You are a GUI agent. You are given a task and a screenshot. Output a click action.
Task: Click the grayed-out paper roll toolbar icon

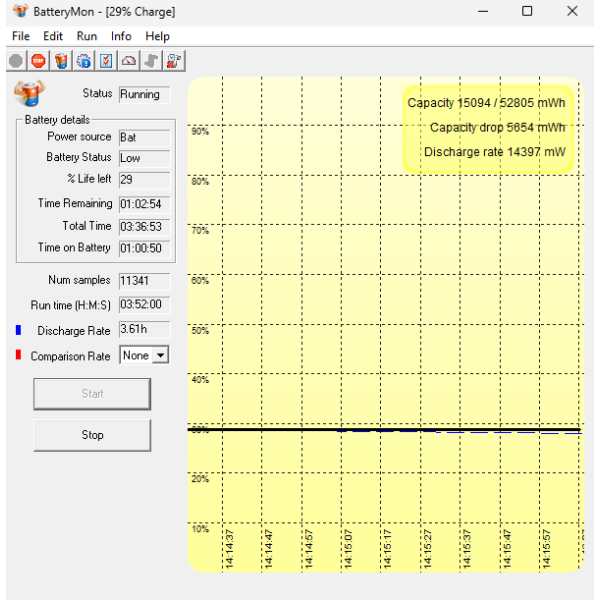[x=151, y=61]
